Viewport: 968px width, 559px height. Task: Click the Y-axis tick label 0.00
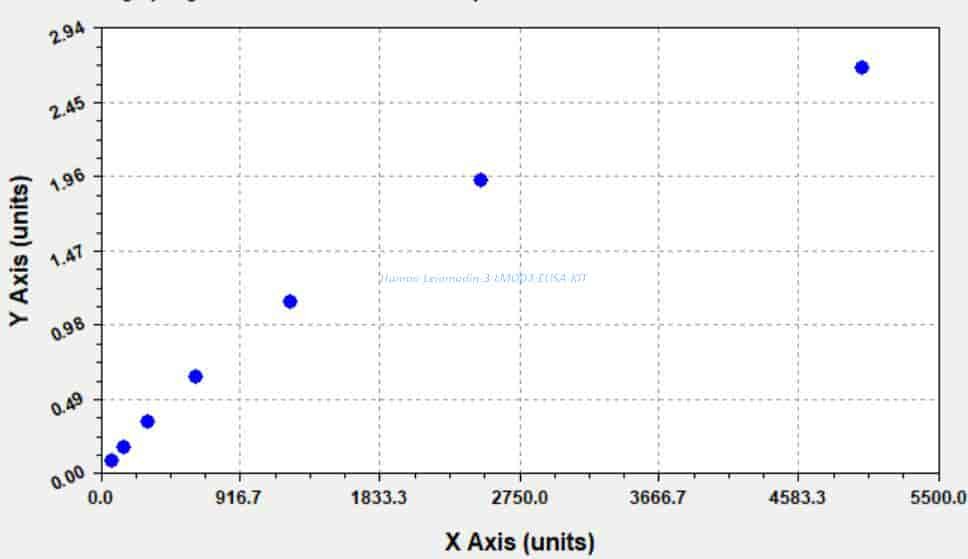tap(68, 477)
